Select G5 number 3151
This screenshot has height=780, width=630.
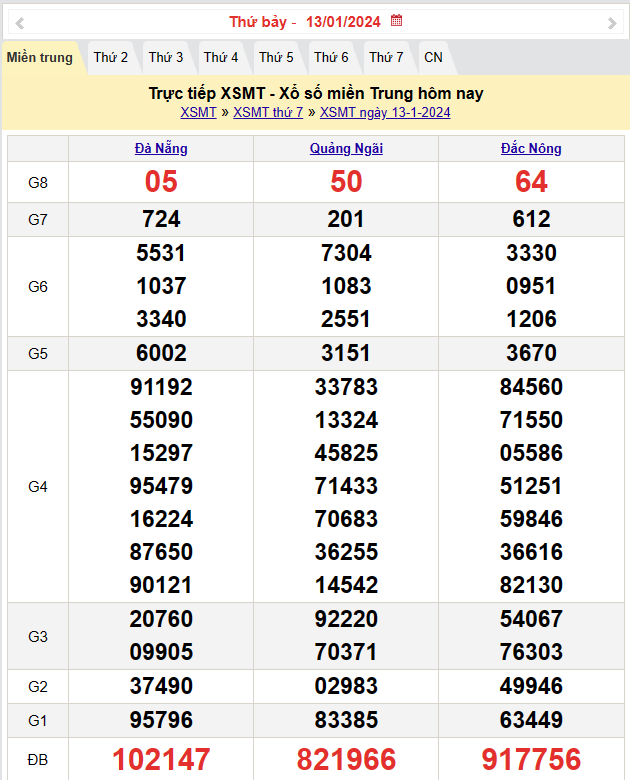tap(346, 353)
